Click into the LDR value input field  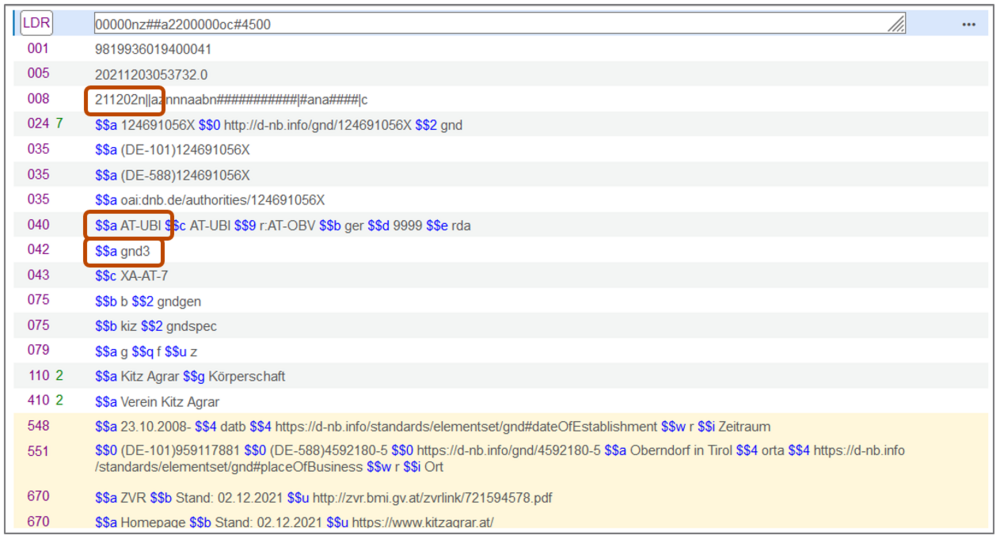499,24
